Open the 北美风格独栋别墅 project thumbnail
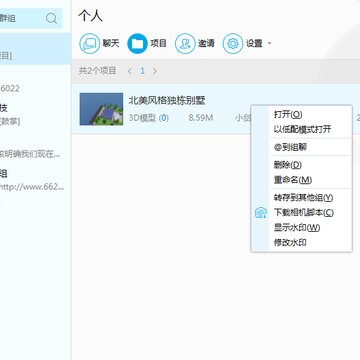Viewport: 360px width, 360px height. pyautogui.click(x=101, y=109)
